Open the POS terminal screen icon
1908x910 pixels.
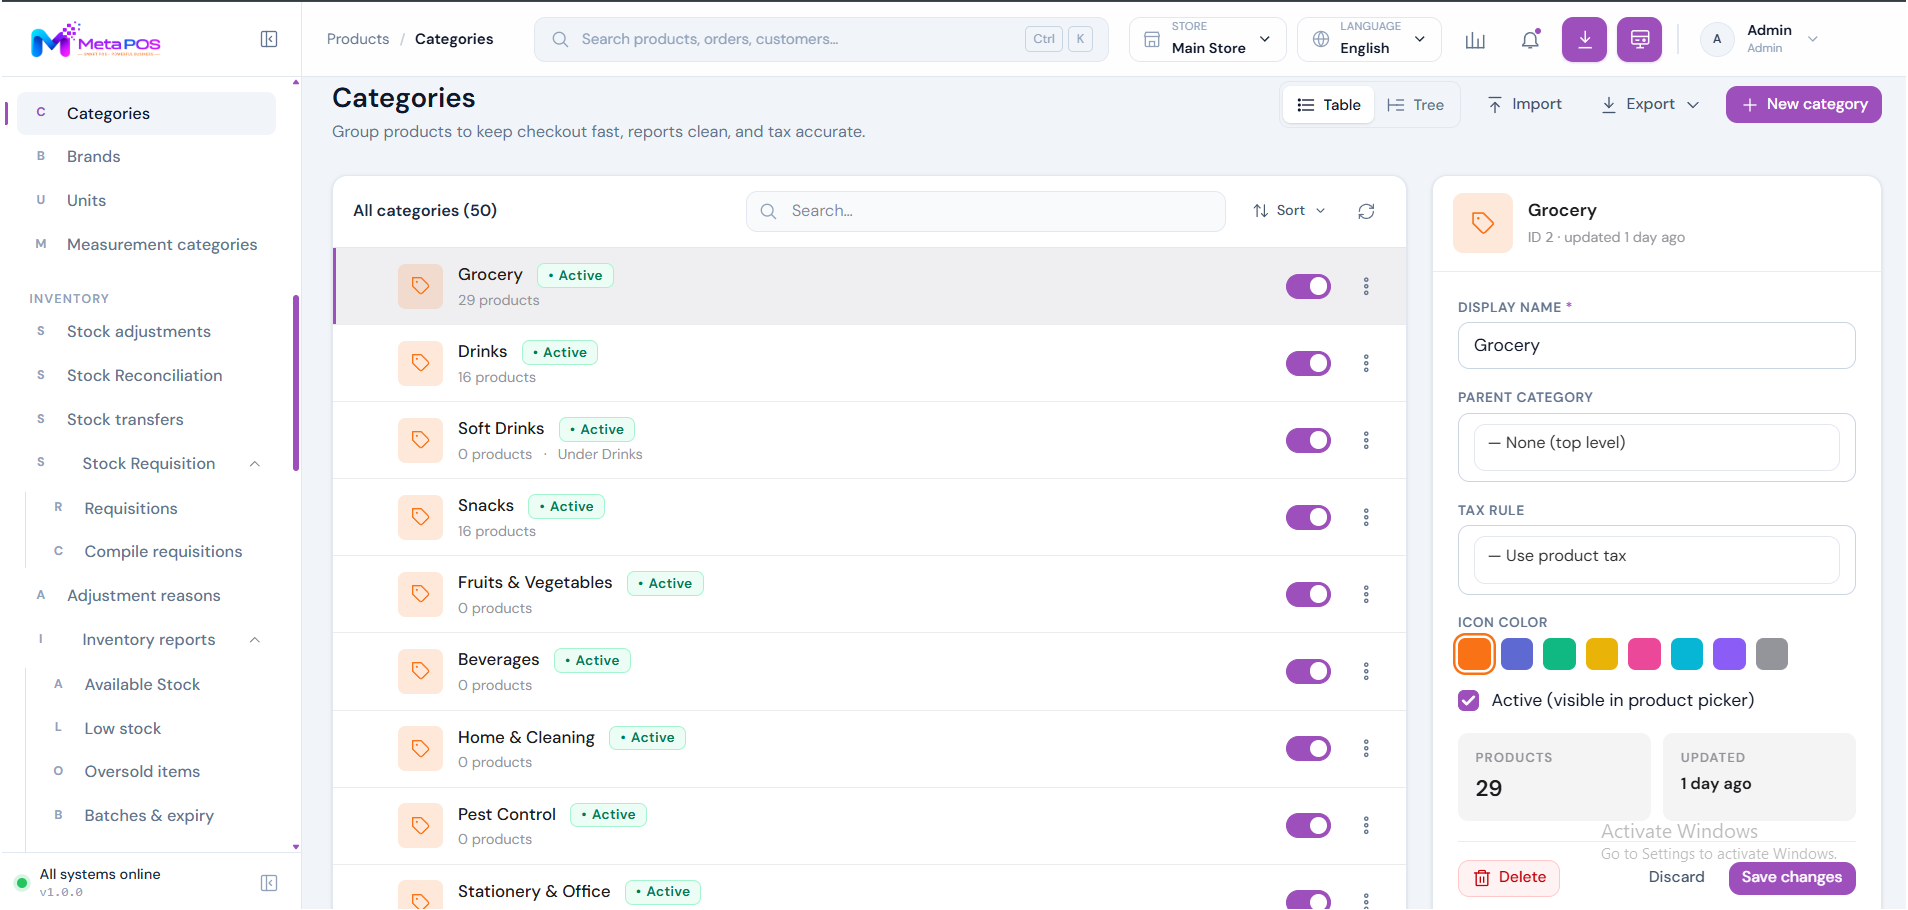pyautogui.click(x=1640, y=40)
